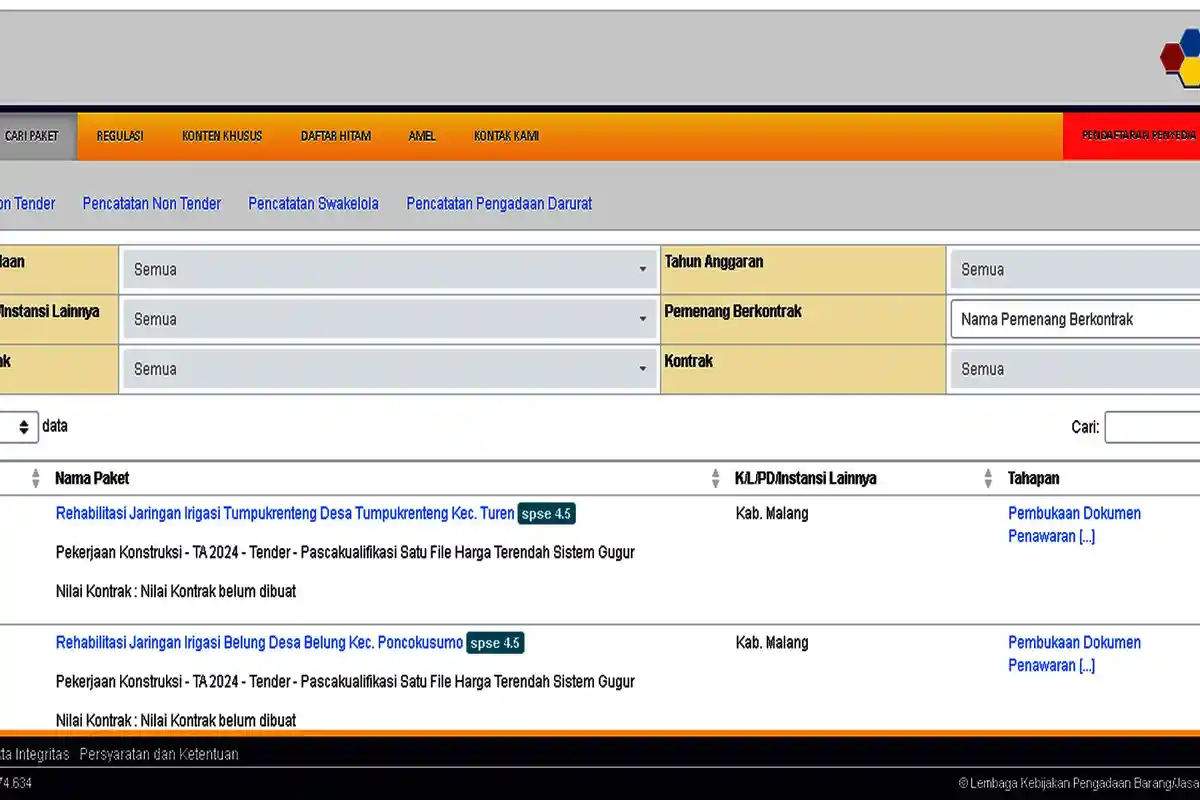Click the Nama Pemenang Berkontrak input field
Viewport: 1200px width, 800px height.
(1075, 320)
